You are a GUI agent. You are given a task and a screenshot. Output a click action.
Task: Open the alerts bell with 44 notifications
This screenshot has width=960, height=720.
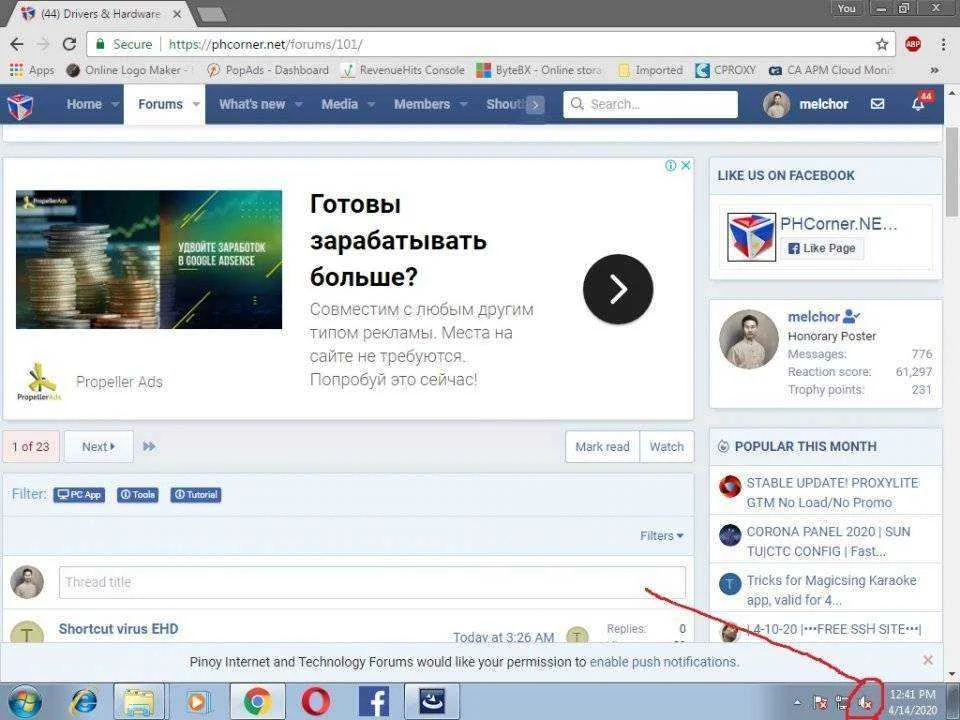[x=920, y=103]
